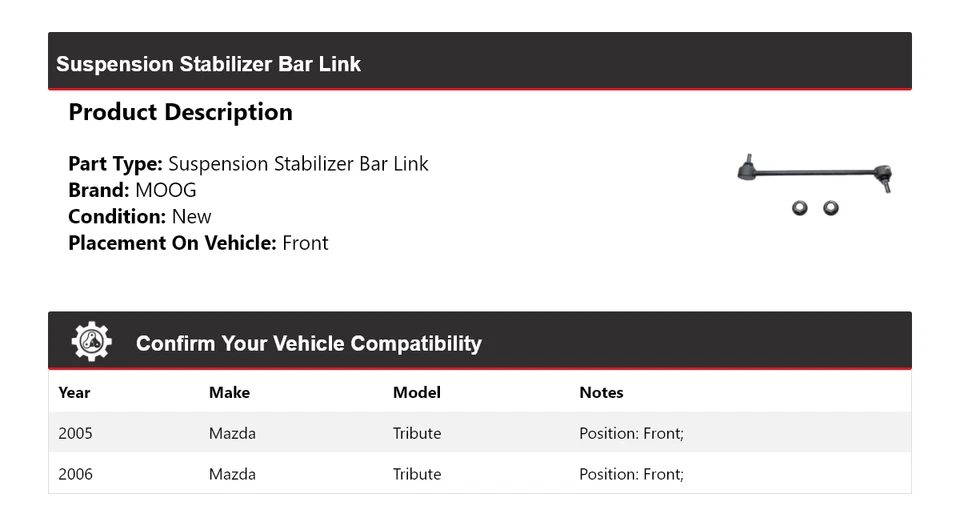
Task: Select the 2005 year cell
Action: click(75, 433)
